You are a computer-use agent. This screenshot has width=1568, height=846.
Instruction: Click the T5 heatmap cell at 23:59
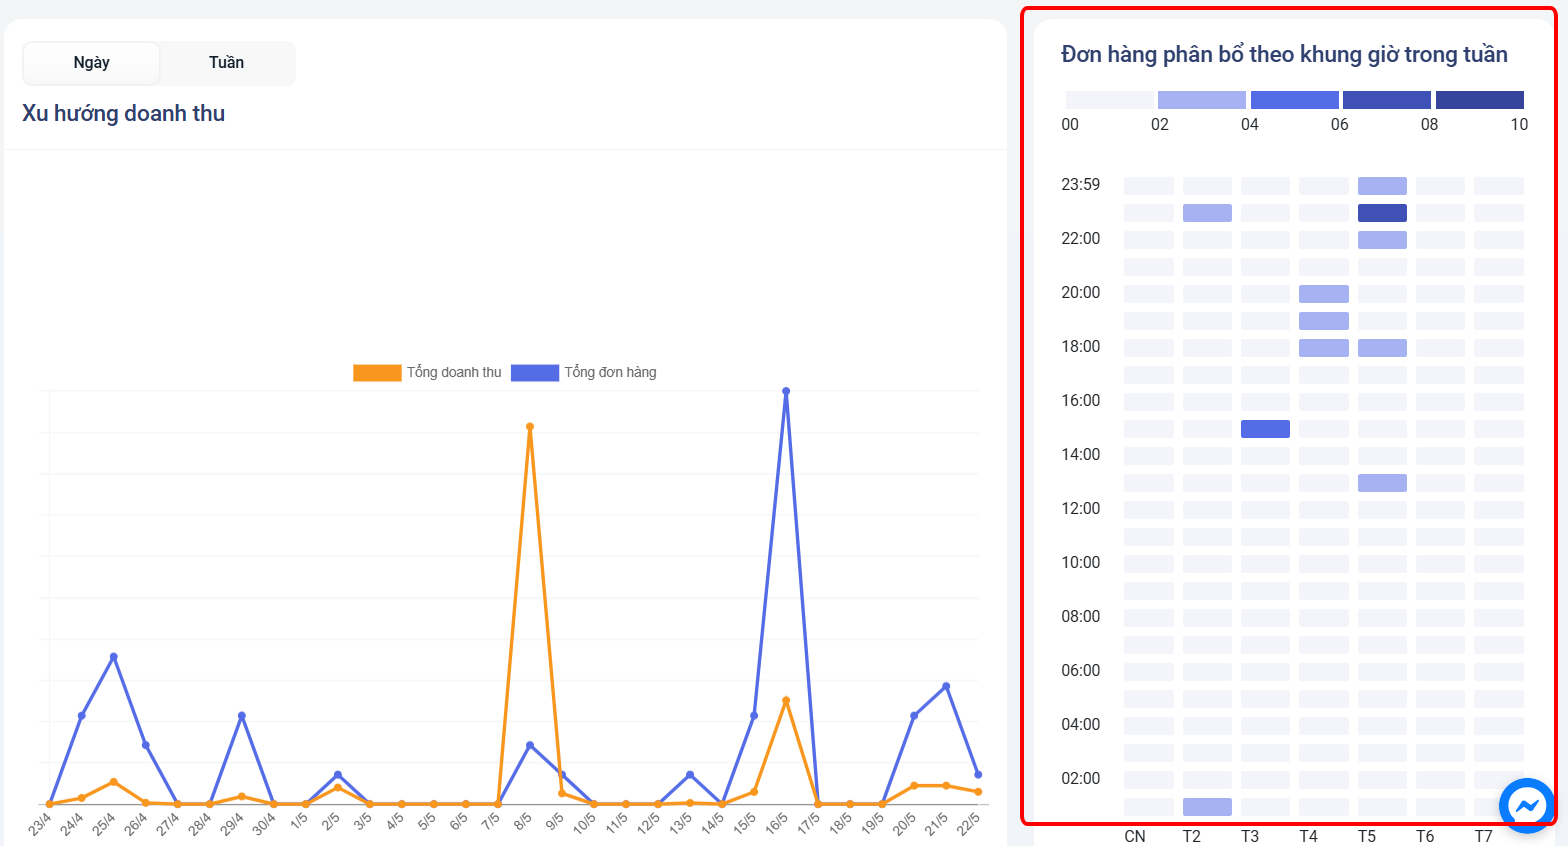pos(1382,186)
